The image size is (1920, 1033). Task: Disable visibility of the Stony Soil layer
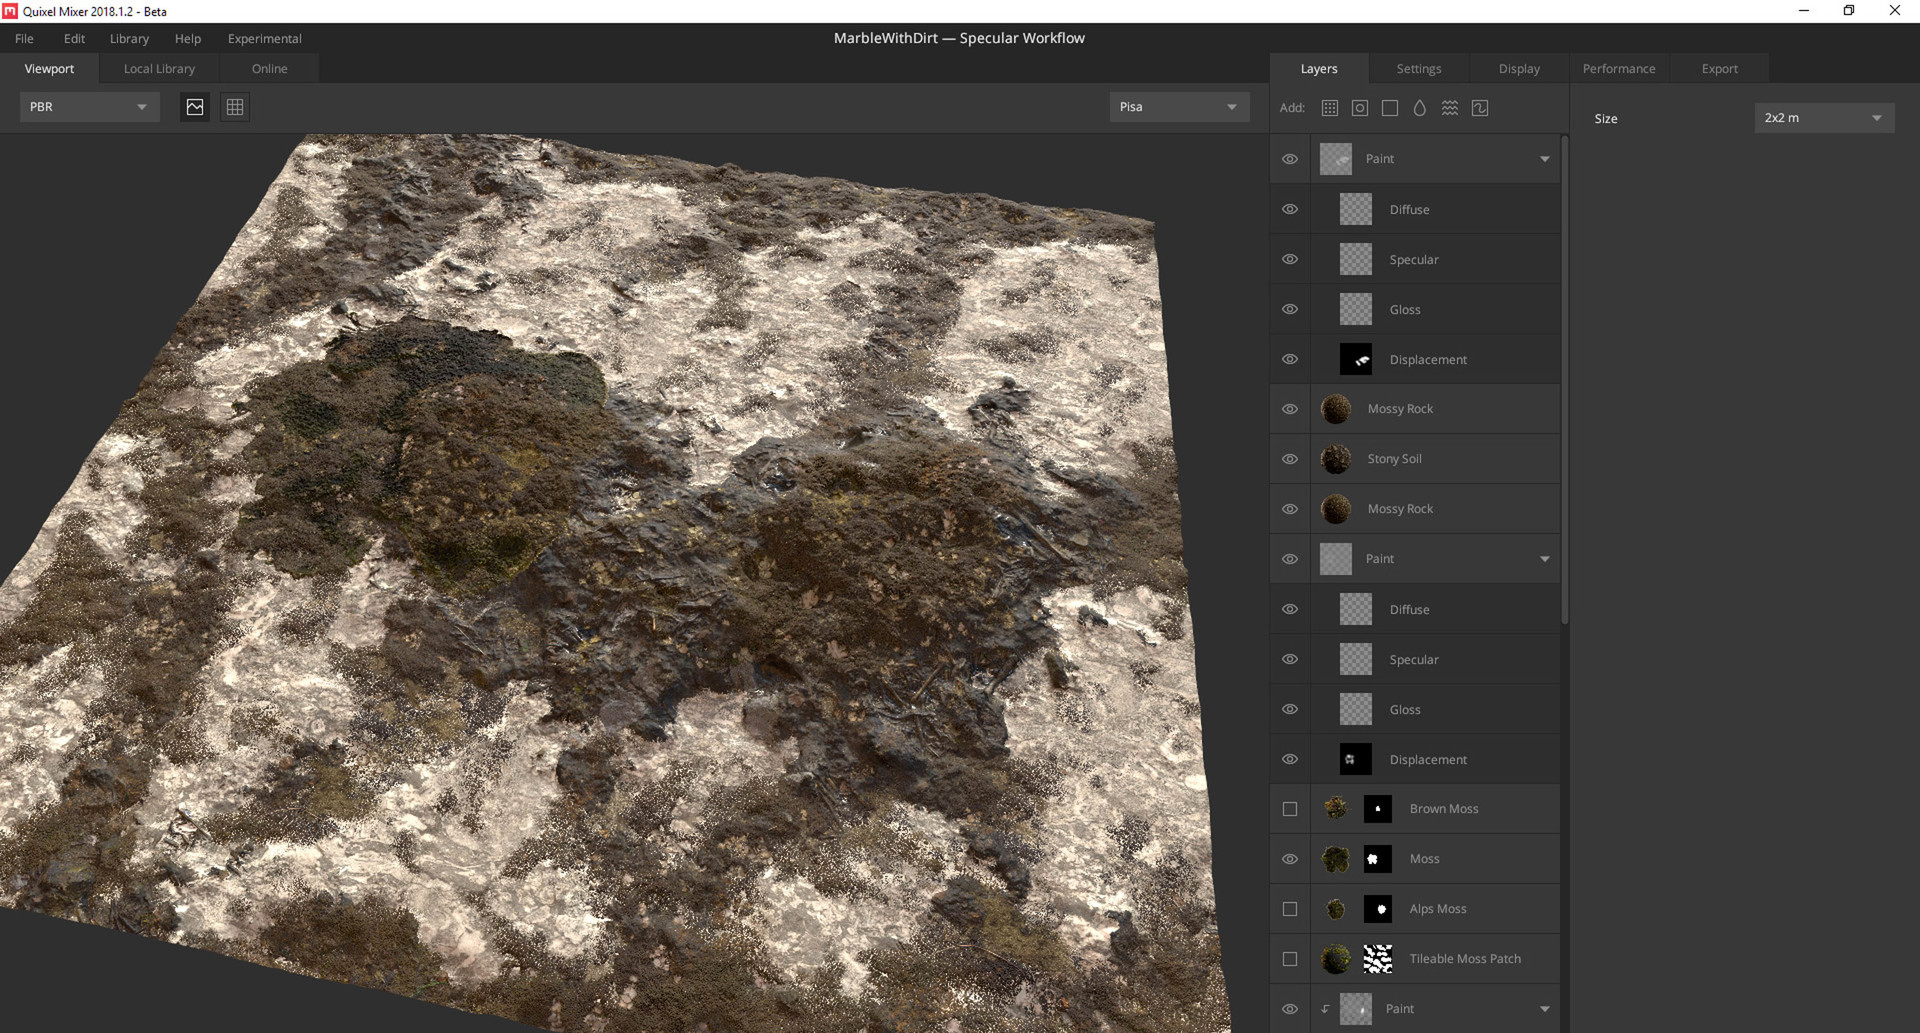(1289, 458)
